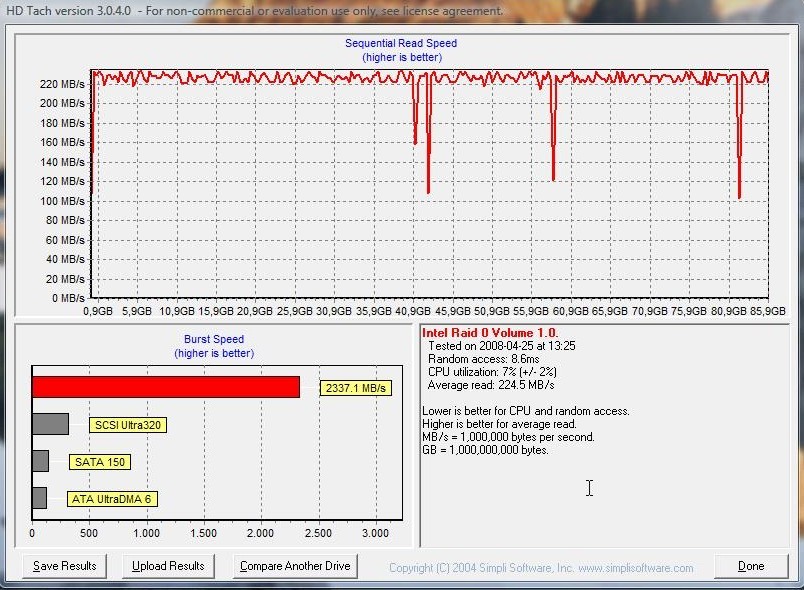Click the Burst Speed chart title

pyautogui.click(x=214, y=339)
